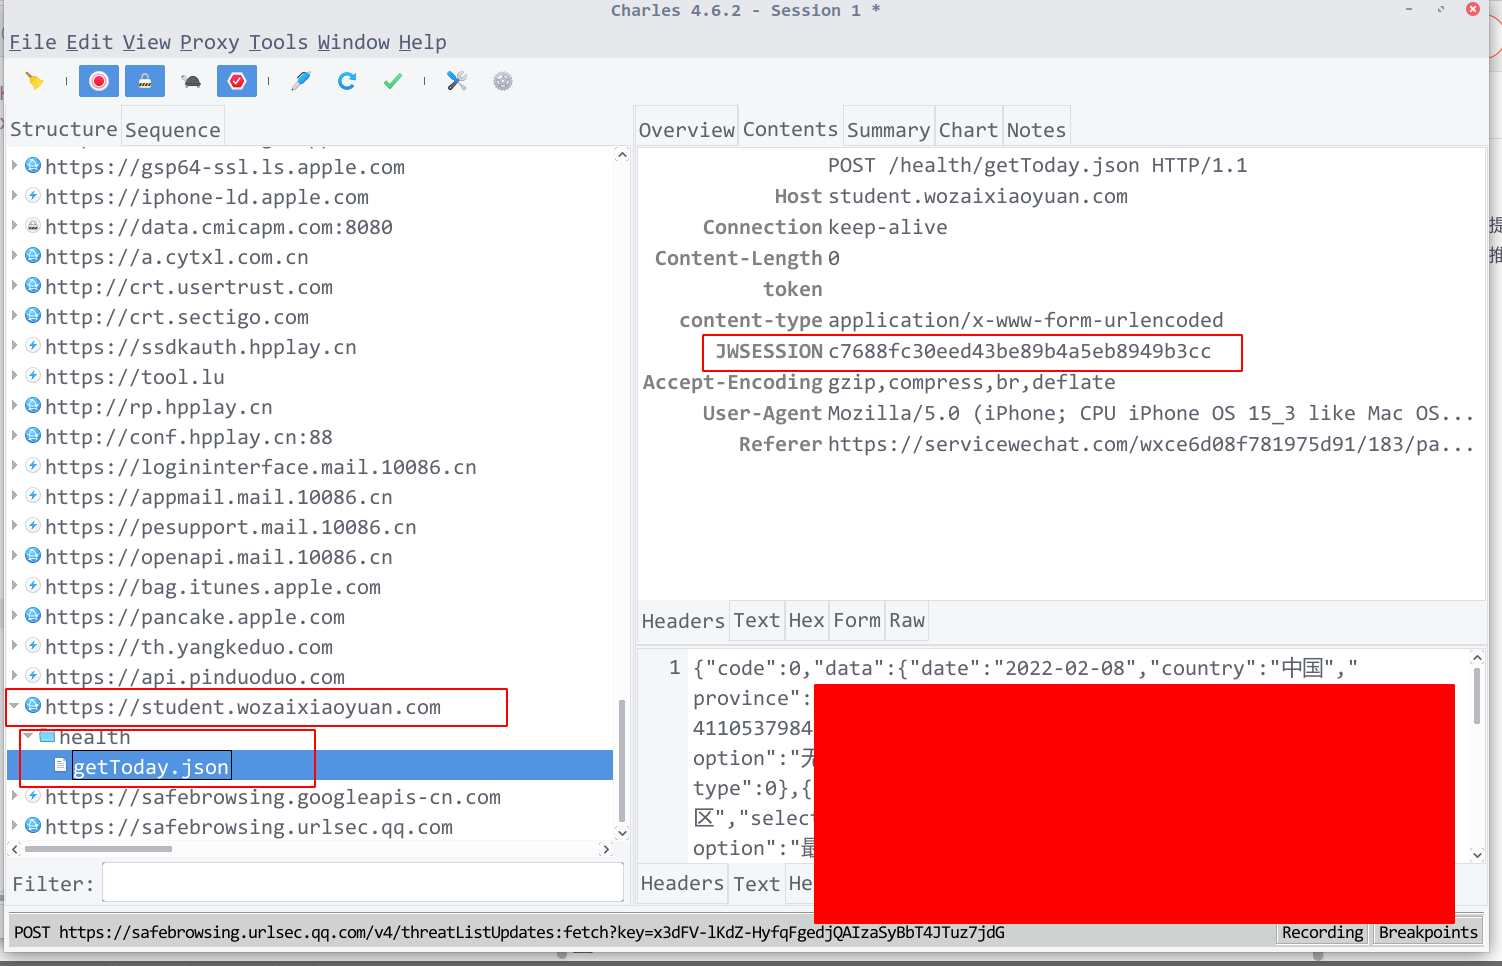Click the Repeat refresh icon
This screenshot has width=1502, height=966.
click(x=346, y=81)
